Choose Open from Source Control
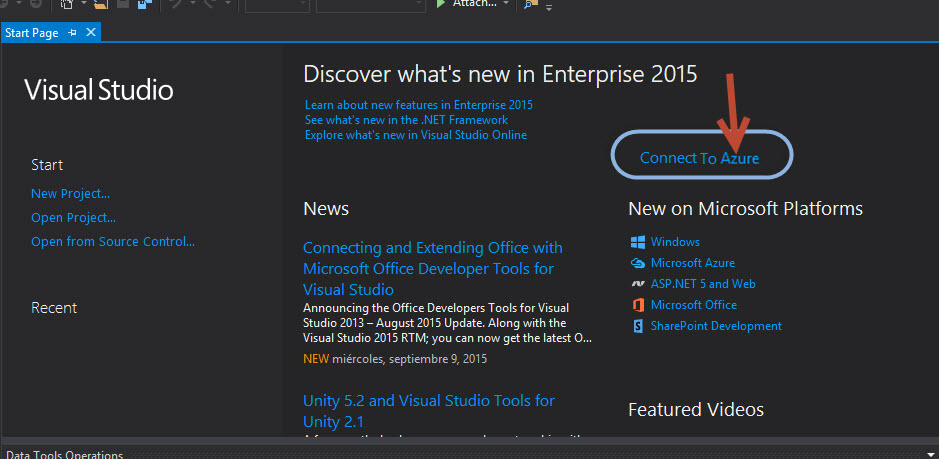 pos(112,241)
